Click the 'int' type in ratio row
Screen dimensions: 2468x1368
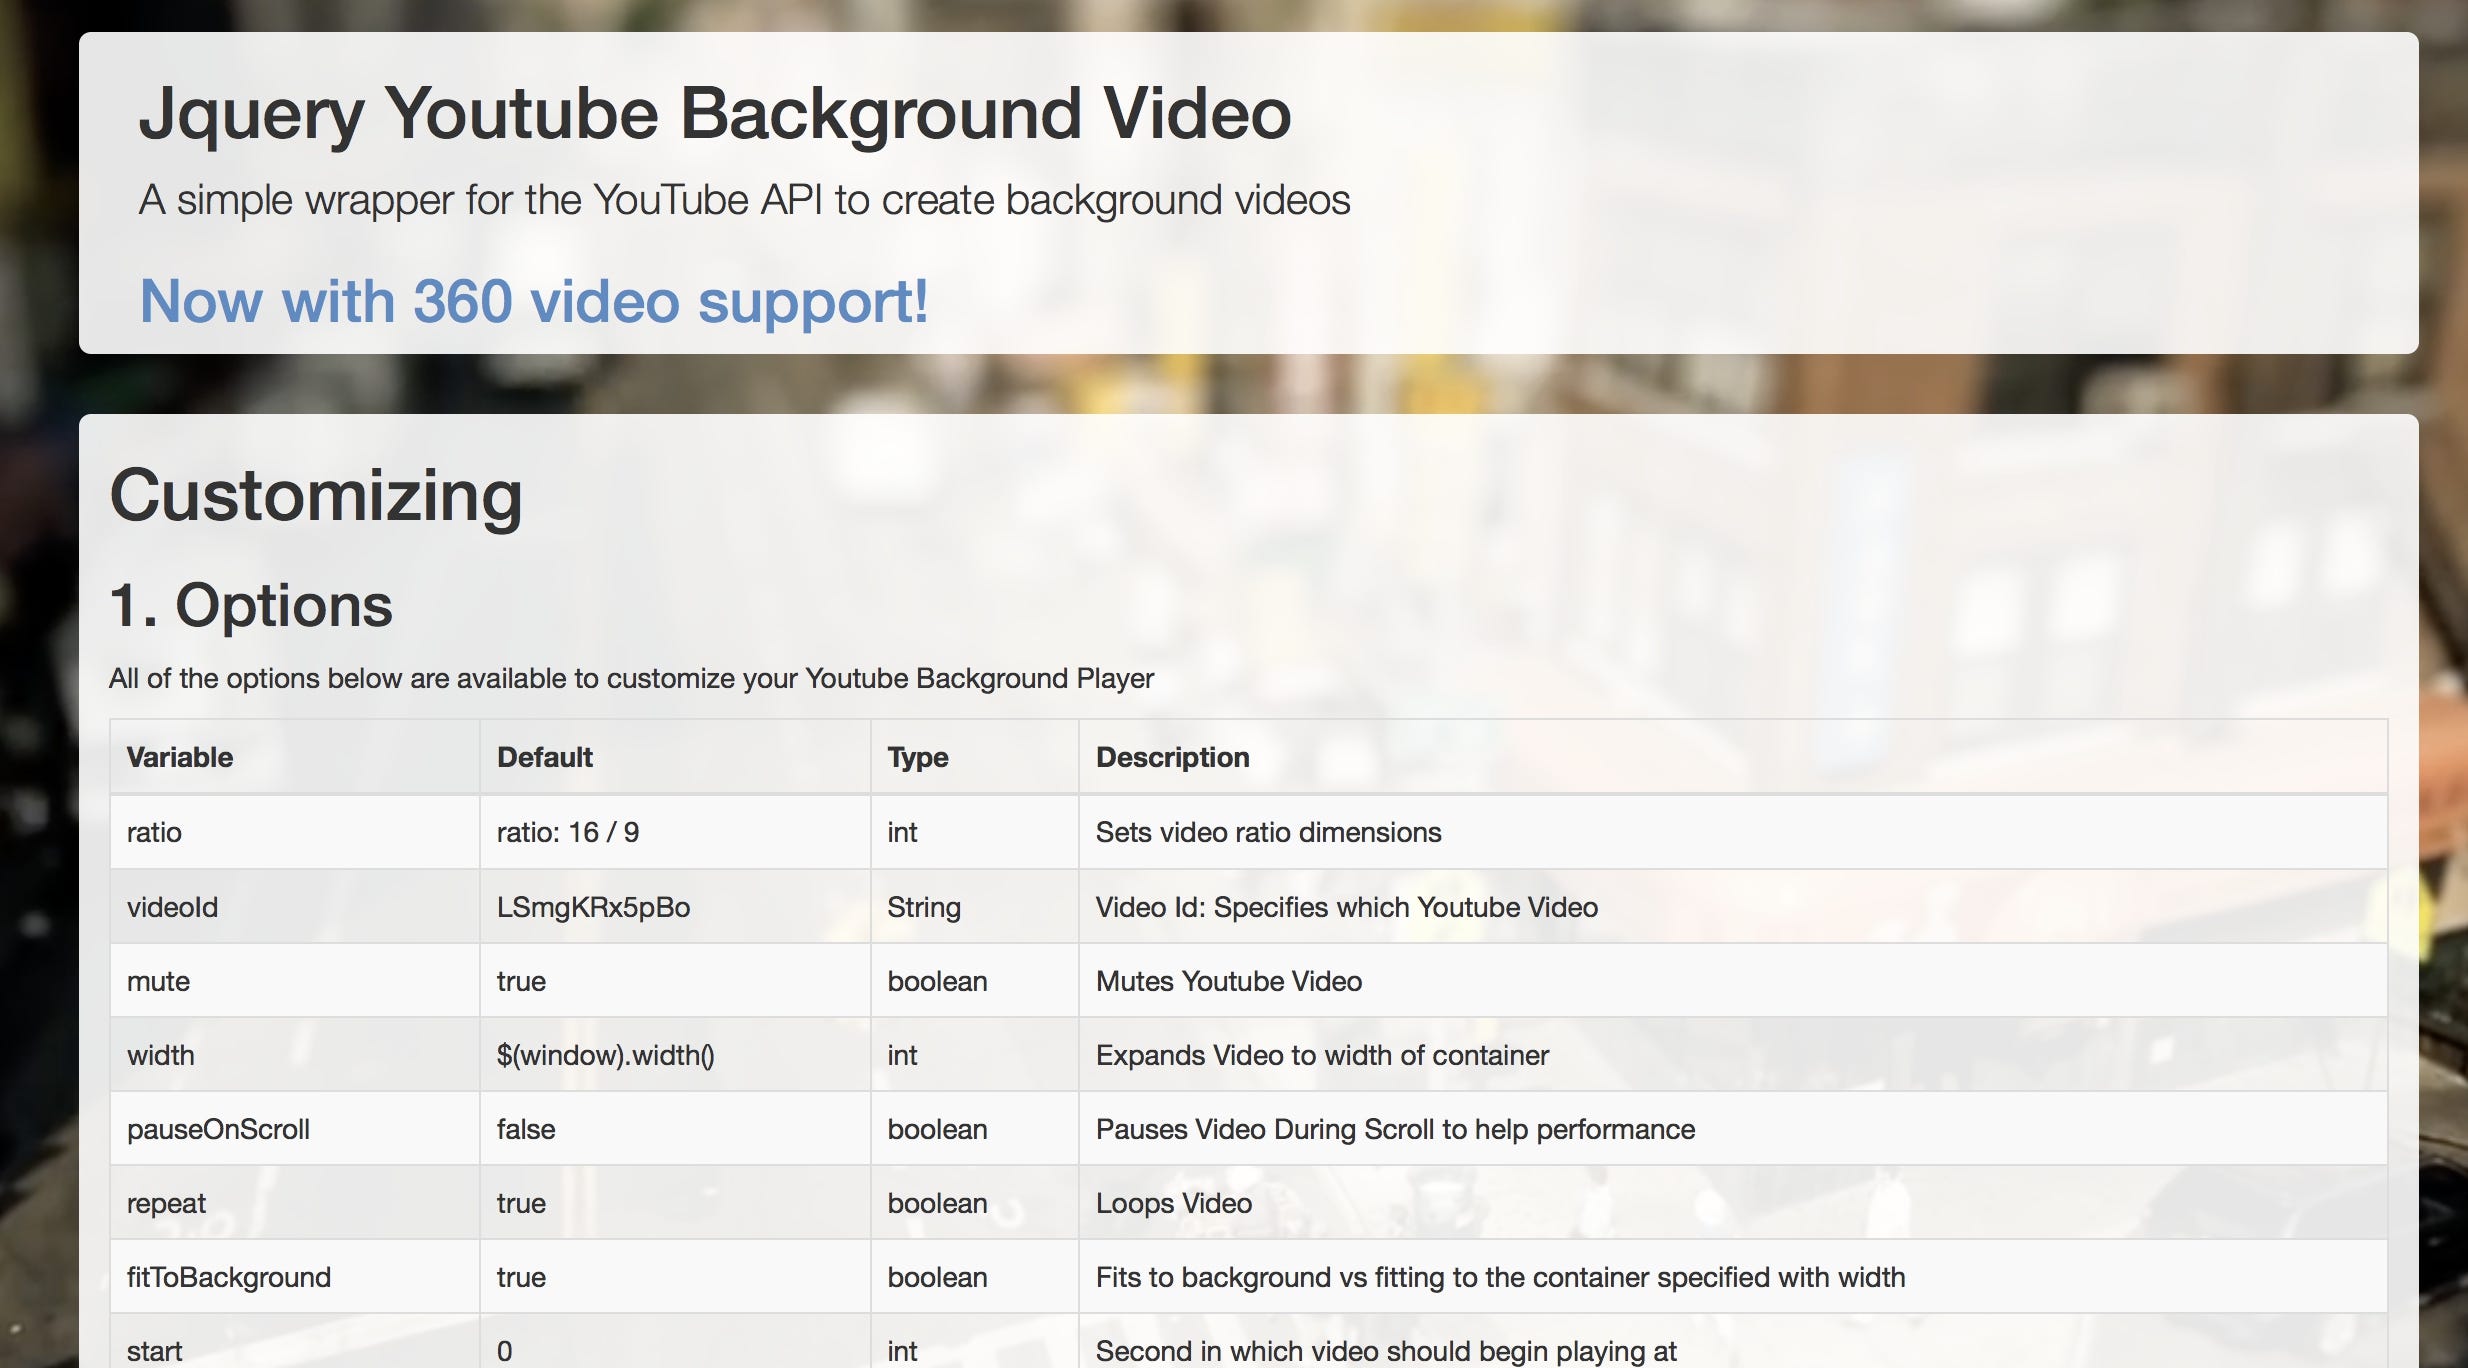click(x=902, y=832)
